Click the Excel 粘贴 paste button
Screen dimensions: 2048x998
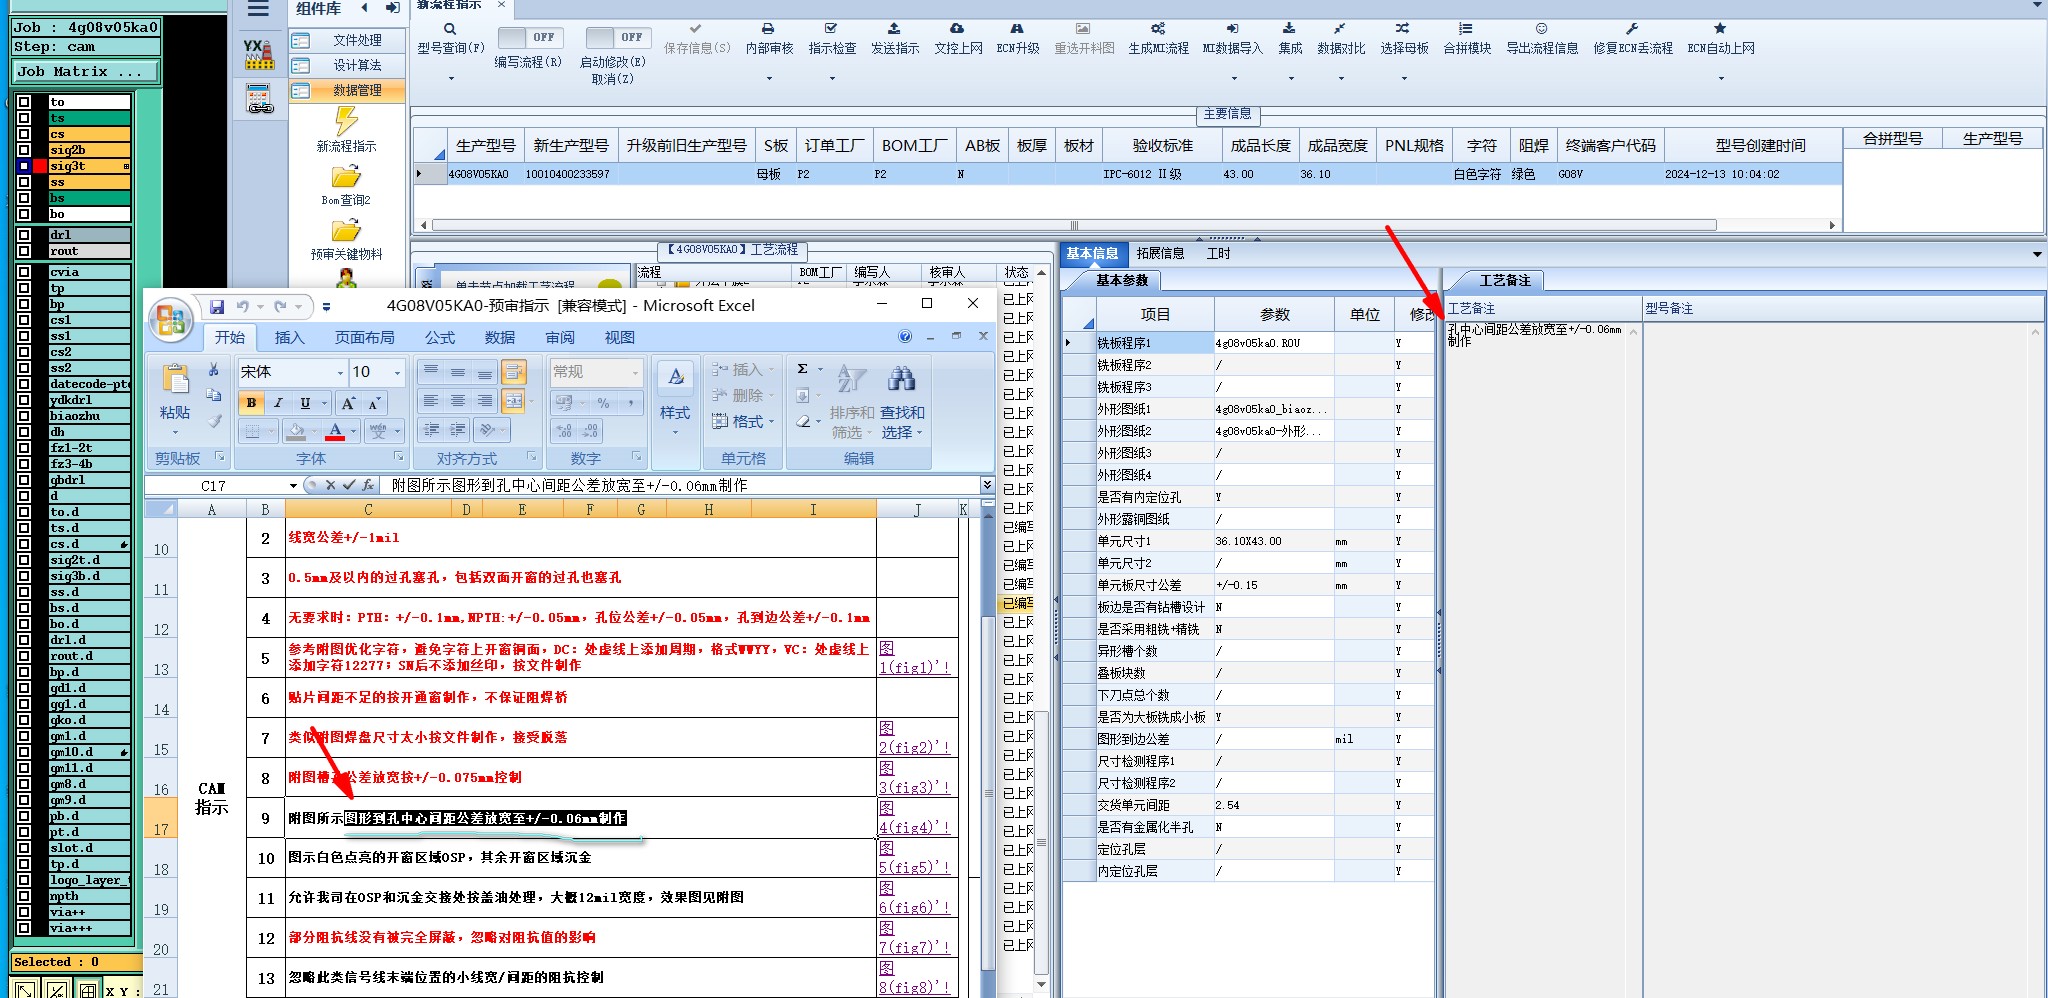(175, 399)
